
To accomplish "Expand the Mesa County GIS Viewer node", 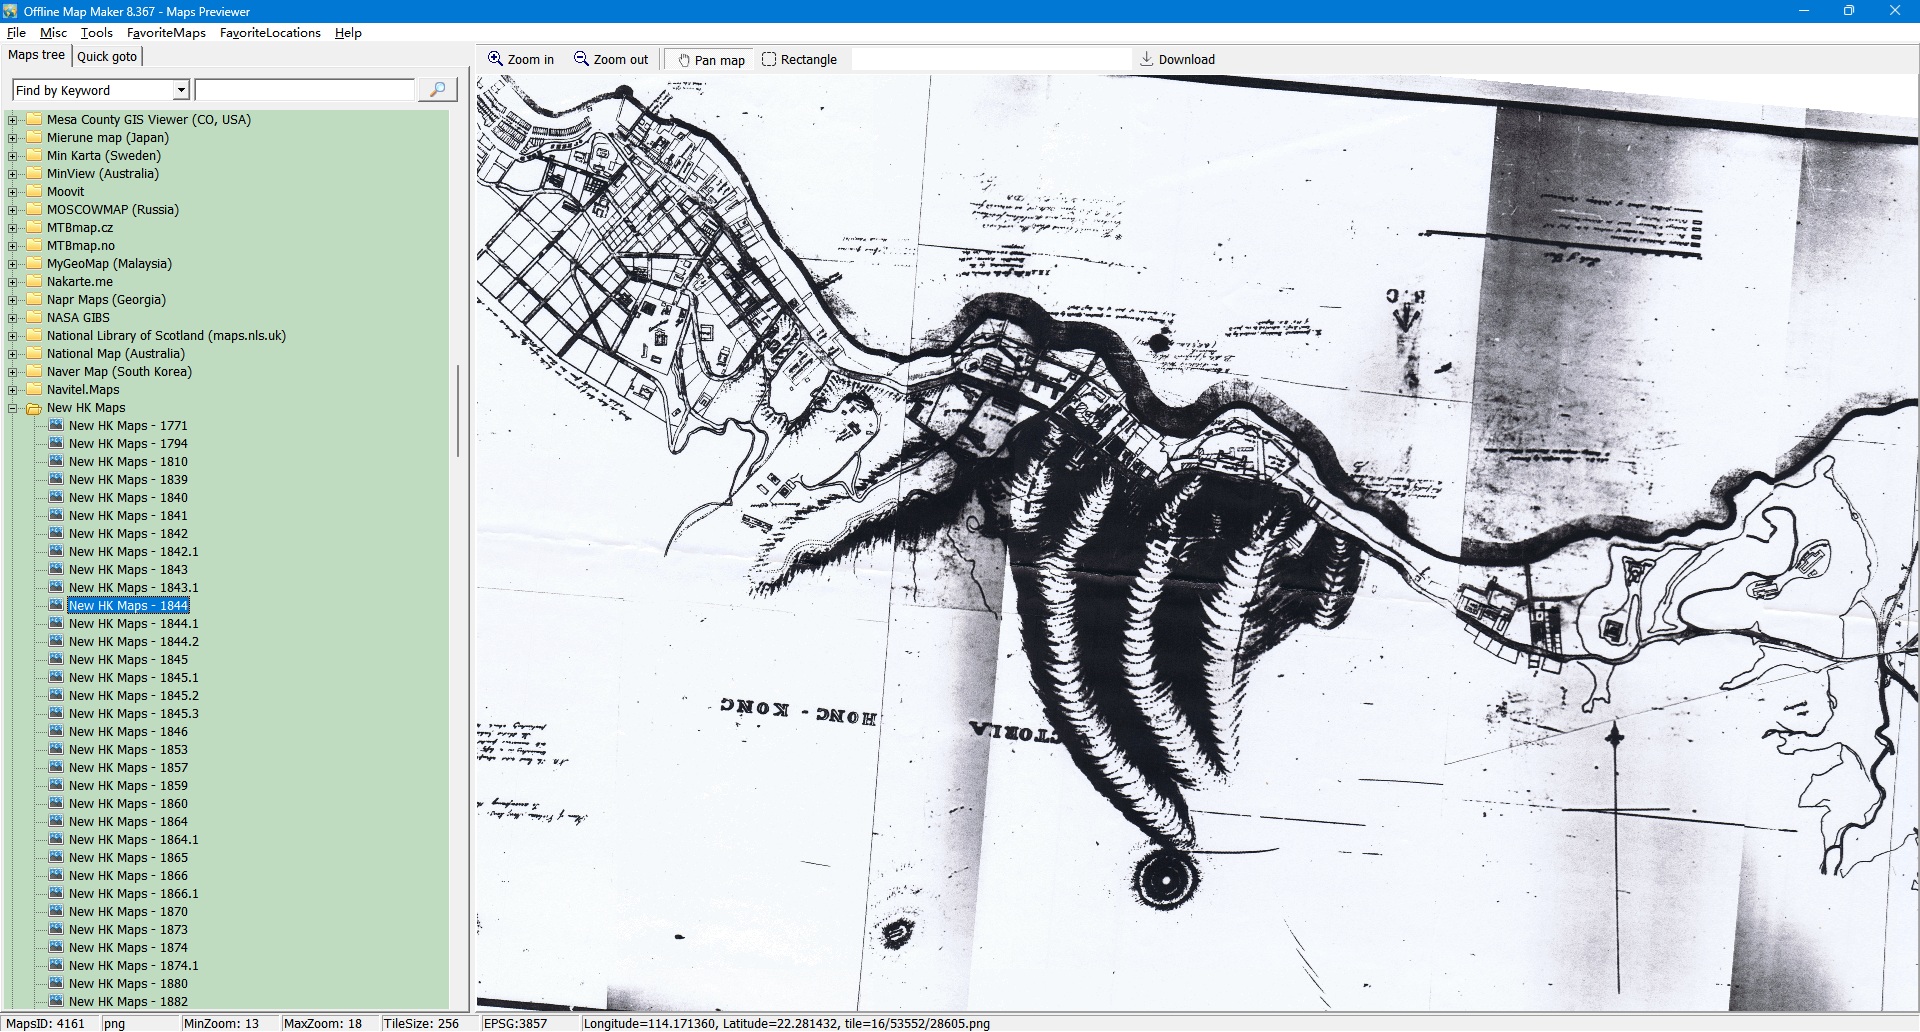I will tap(13, 120).
